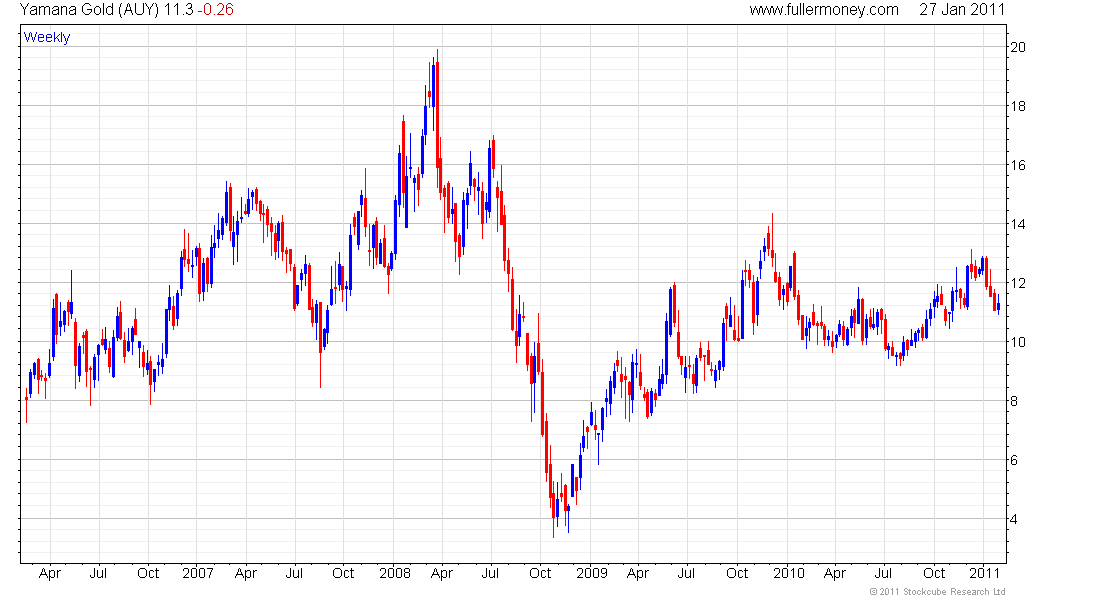Image resolution: width=1100 pixels, height=600 pixels.
Task: Click the '2007' year label on time axis
Action: point(198,573)
